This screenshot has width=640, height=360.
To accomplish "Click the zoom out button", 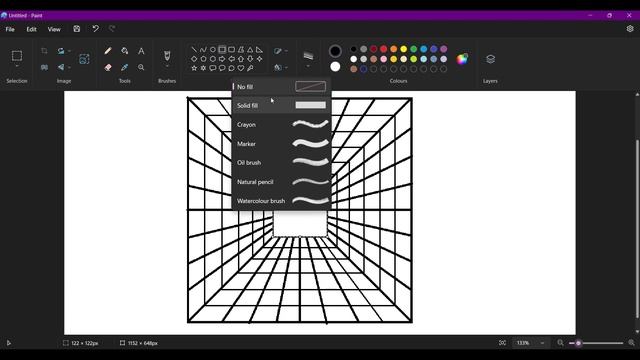I will pyautogui.click(x=560, y=343).
